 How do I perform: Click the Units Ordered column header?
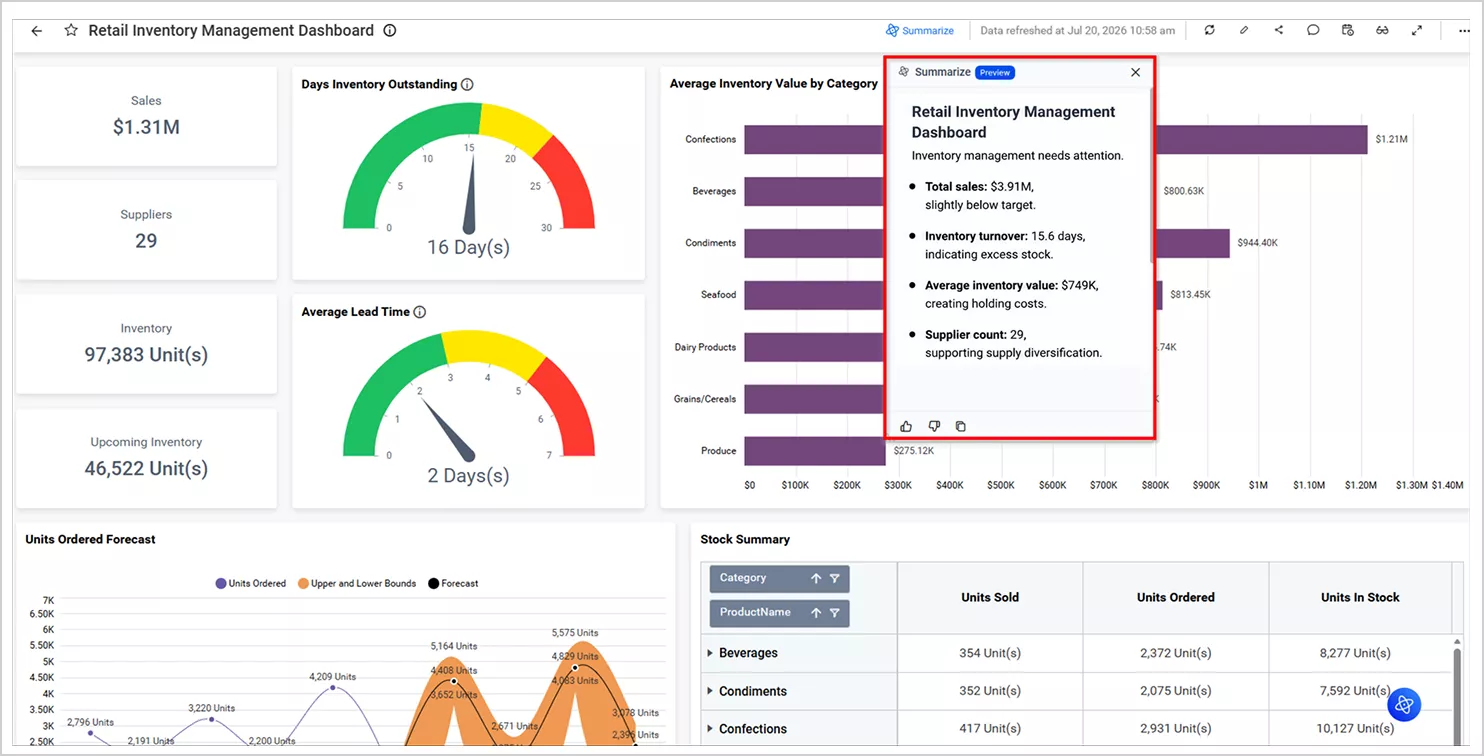(x=1176, y=597)
